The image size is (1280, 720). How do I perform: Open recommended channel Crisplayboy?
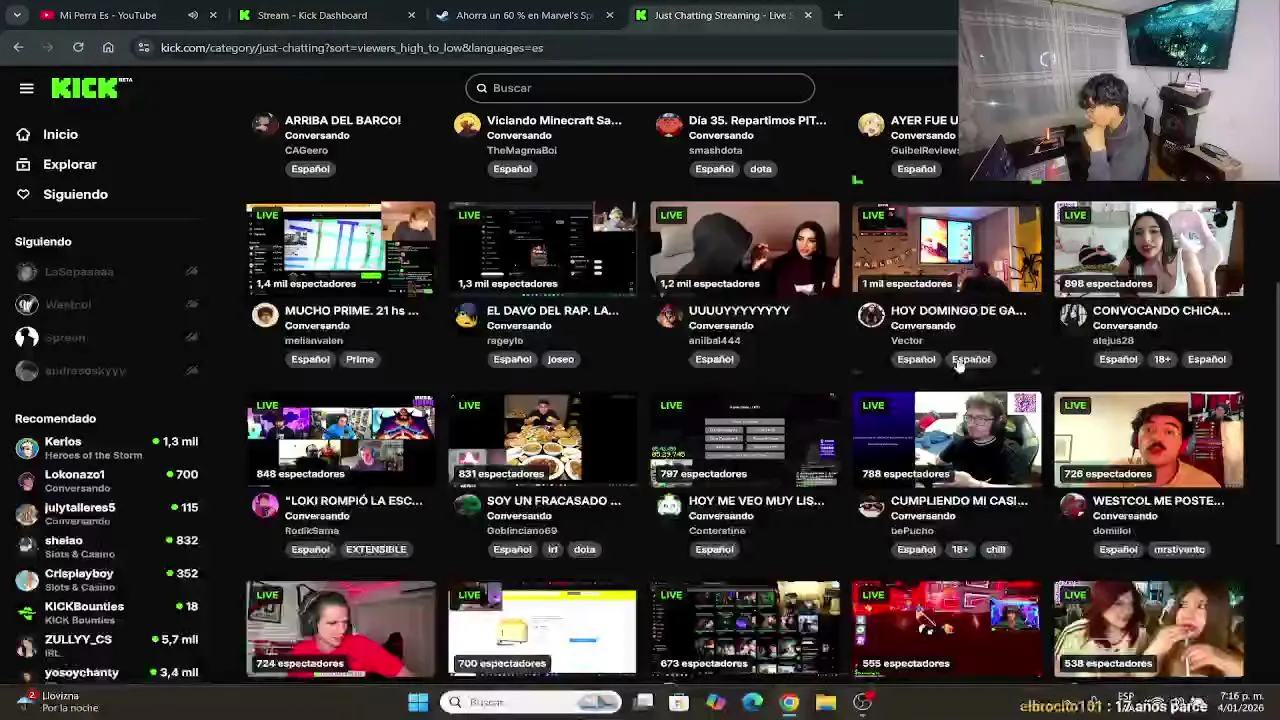coord(105,579)
